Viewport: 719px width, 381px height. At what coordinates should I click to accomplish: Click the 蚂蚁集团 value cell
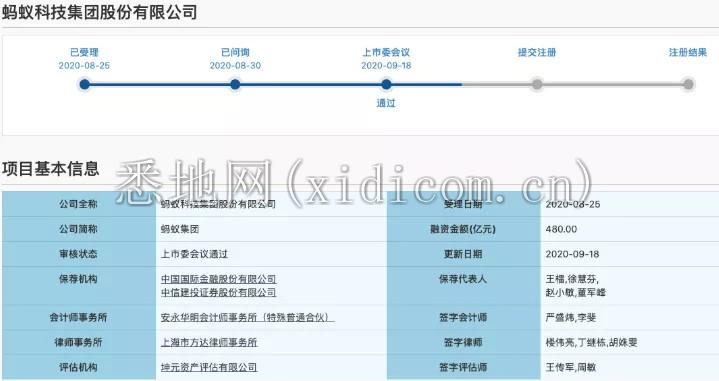click(180, 229)
